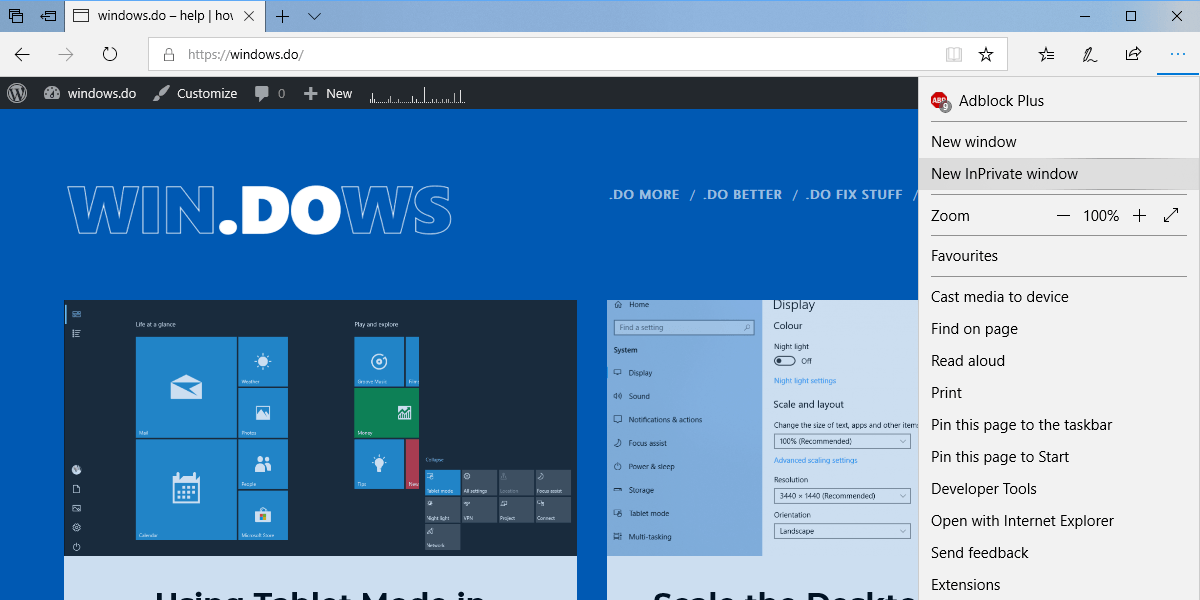The image size is (1200, 600).
Task: Open Favourites from the menu
Action: point(1059,256)
